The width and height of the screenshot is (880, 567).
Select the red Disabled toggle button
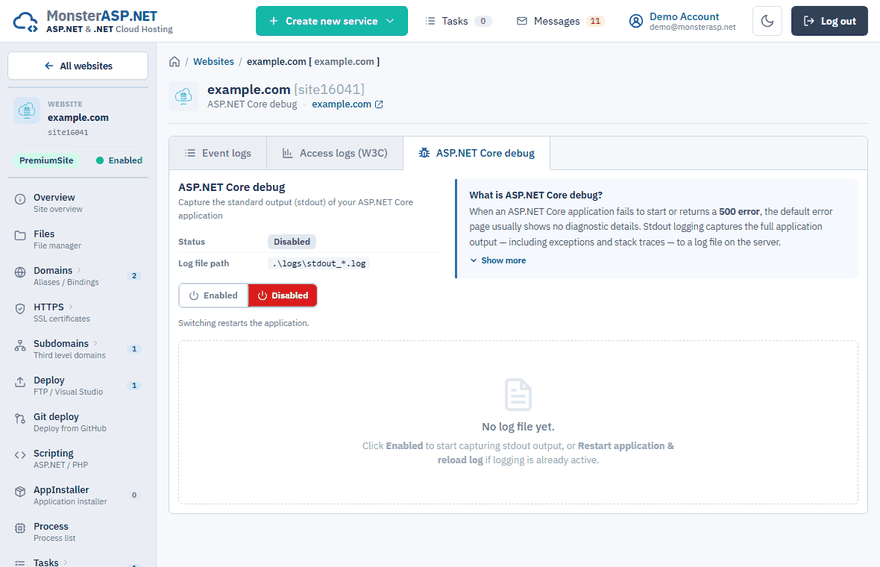pyautogui.click(x=283, y=295)
